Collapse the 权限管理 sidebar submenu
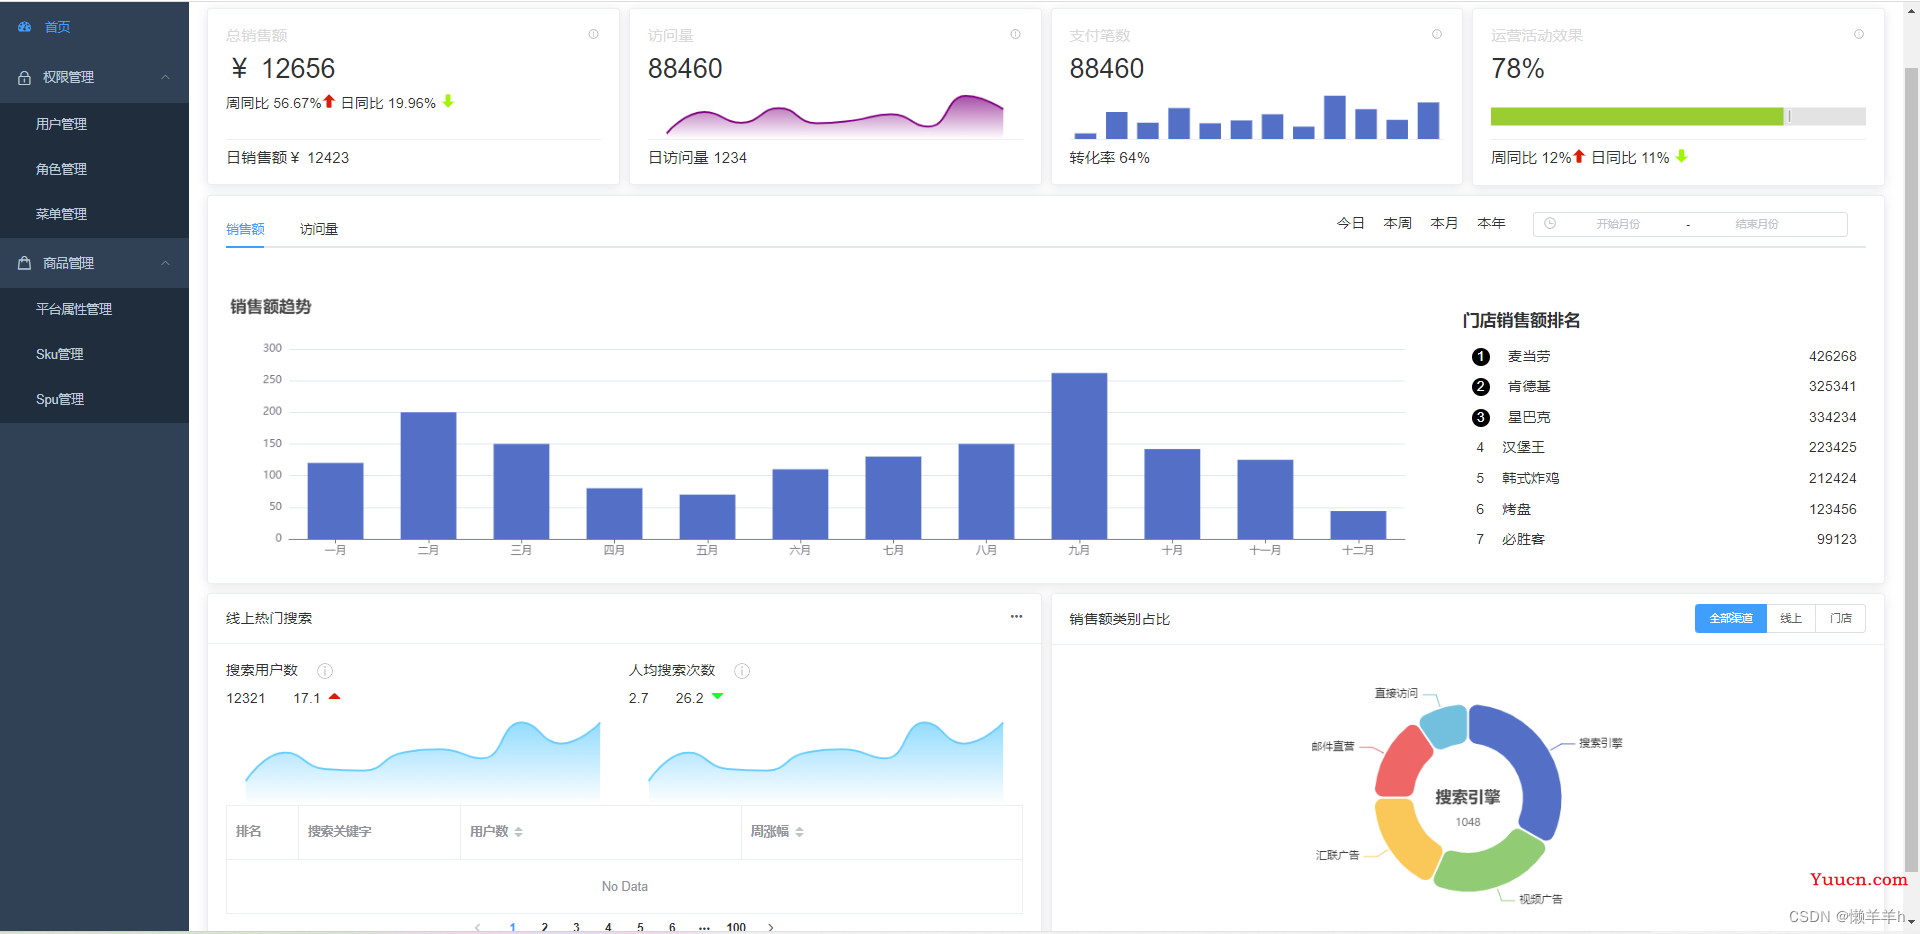 tap(166, 77)
